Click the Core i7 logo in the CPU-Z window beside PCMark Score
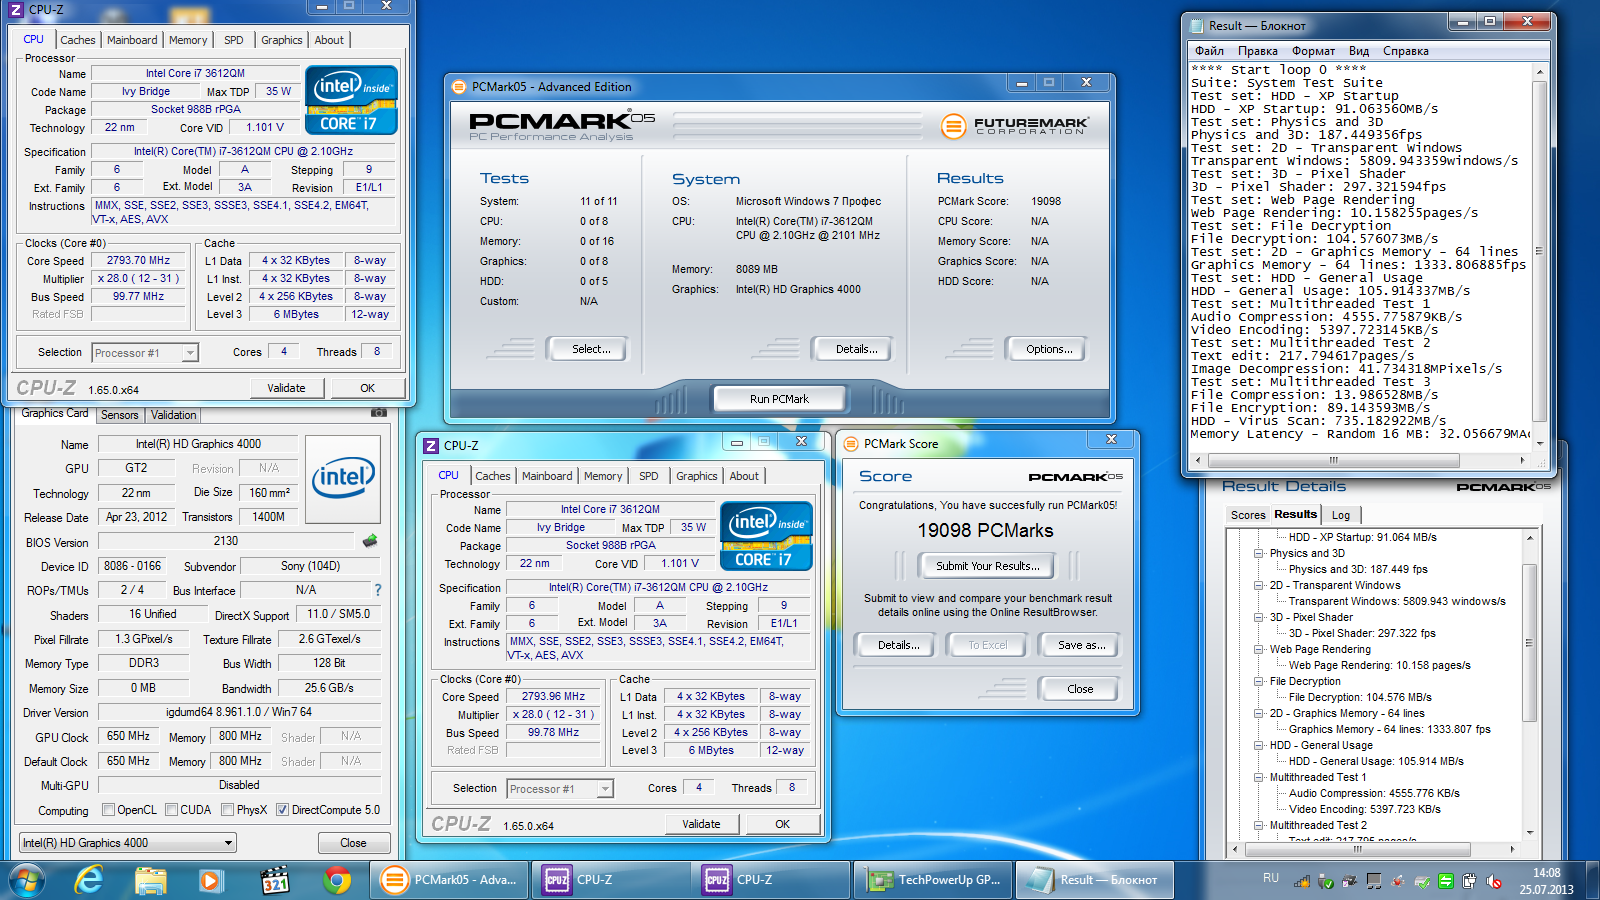Viewport: 1600px width, 900px height. tap(766, 536)
